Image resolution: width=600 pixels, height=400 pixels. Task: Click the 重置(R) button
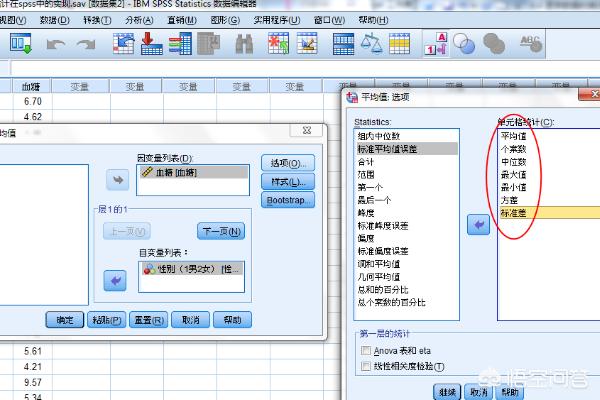(148, 320)
